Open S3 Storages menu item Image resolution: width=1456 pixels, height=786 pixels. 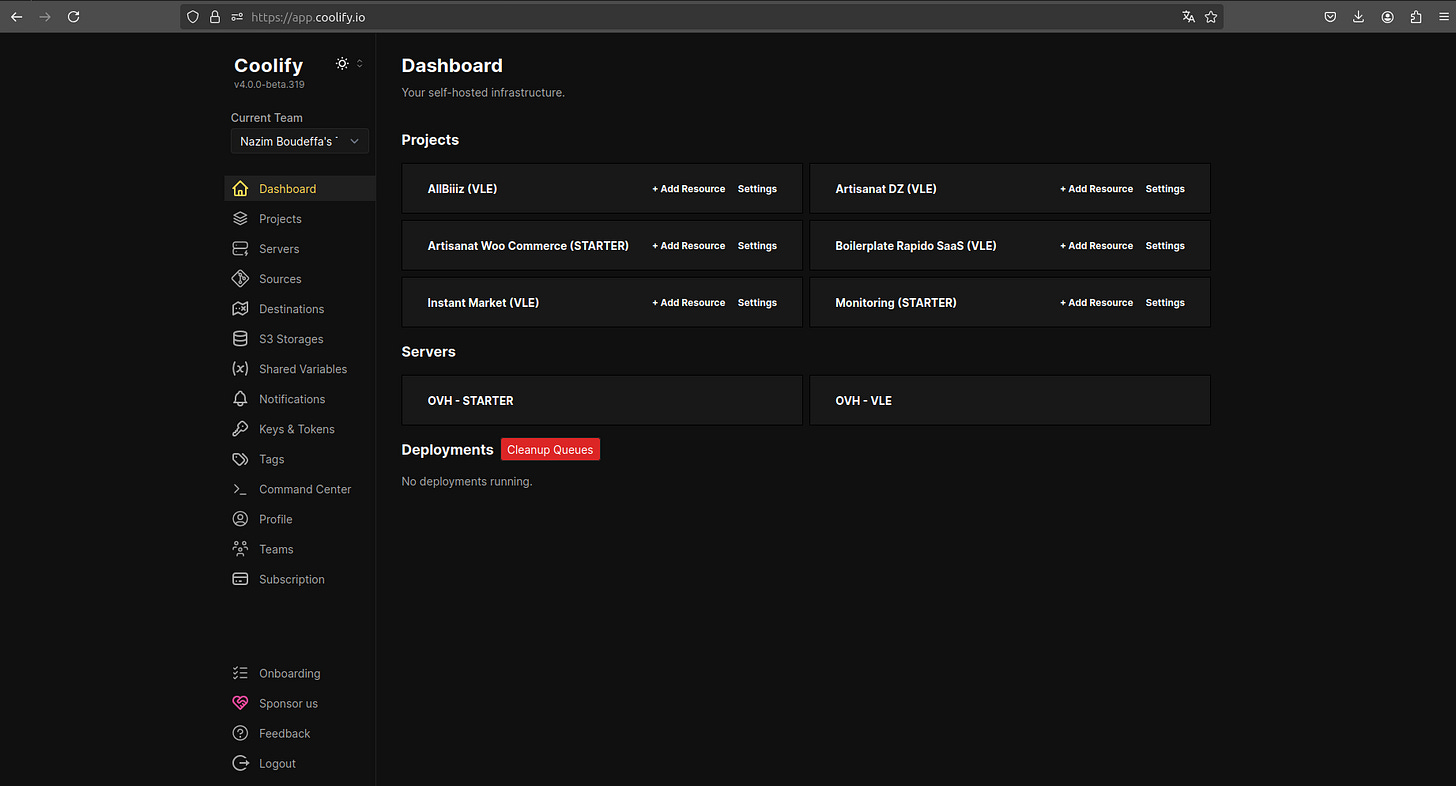click(300, 338)
